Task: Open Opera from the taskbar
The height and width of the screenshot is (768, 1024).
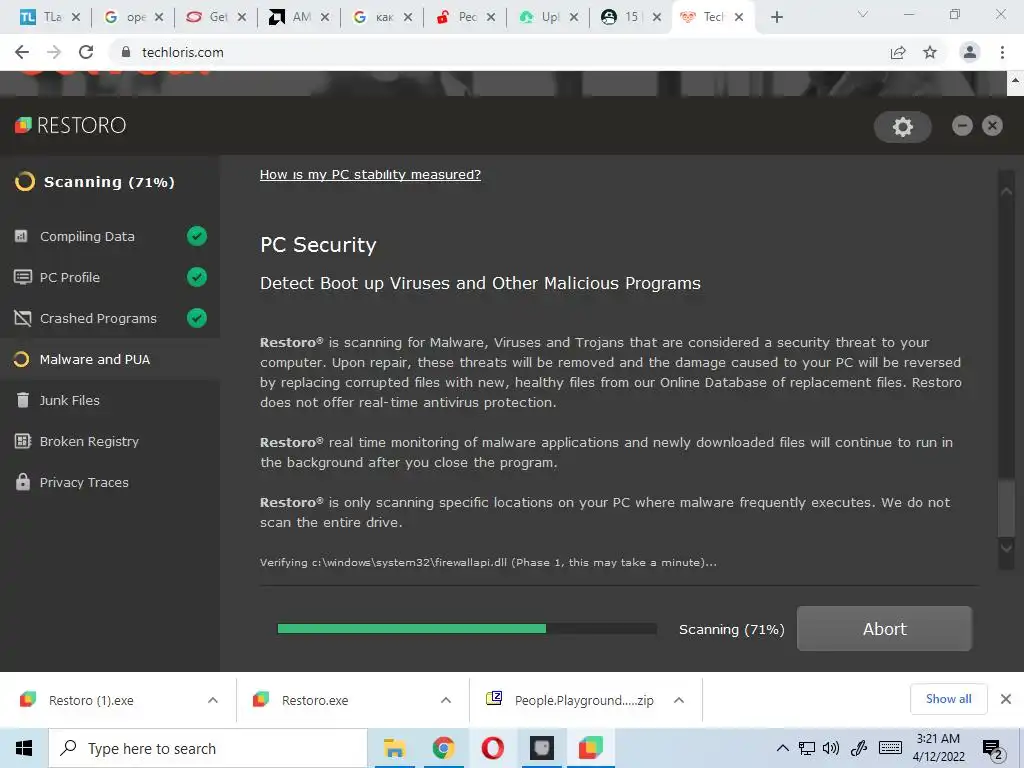Action: point(492,748)
